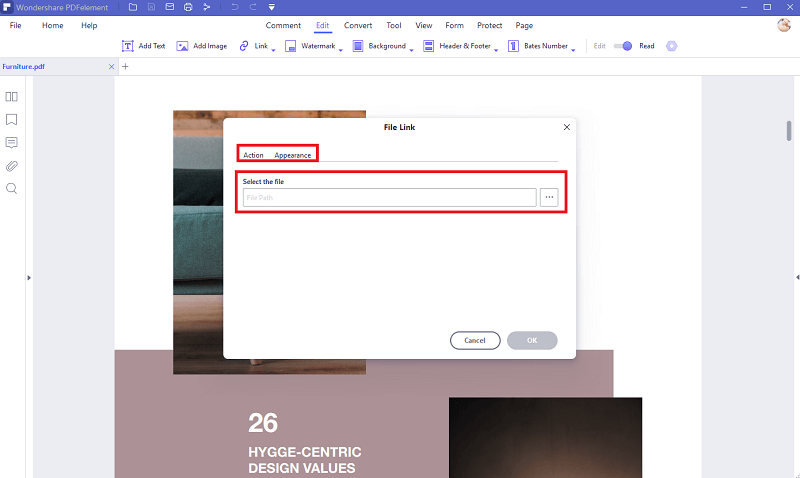Click OK in File Link dialog
Viewport: 800px width, 478px height.
532,340
